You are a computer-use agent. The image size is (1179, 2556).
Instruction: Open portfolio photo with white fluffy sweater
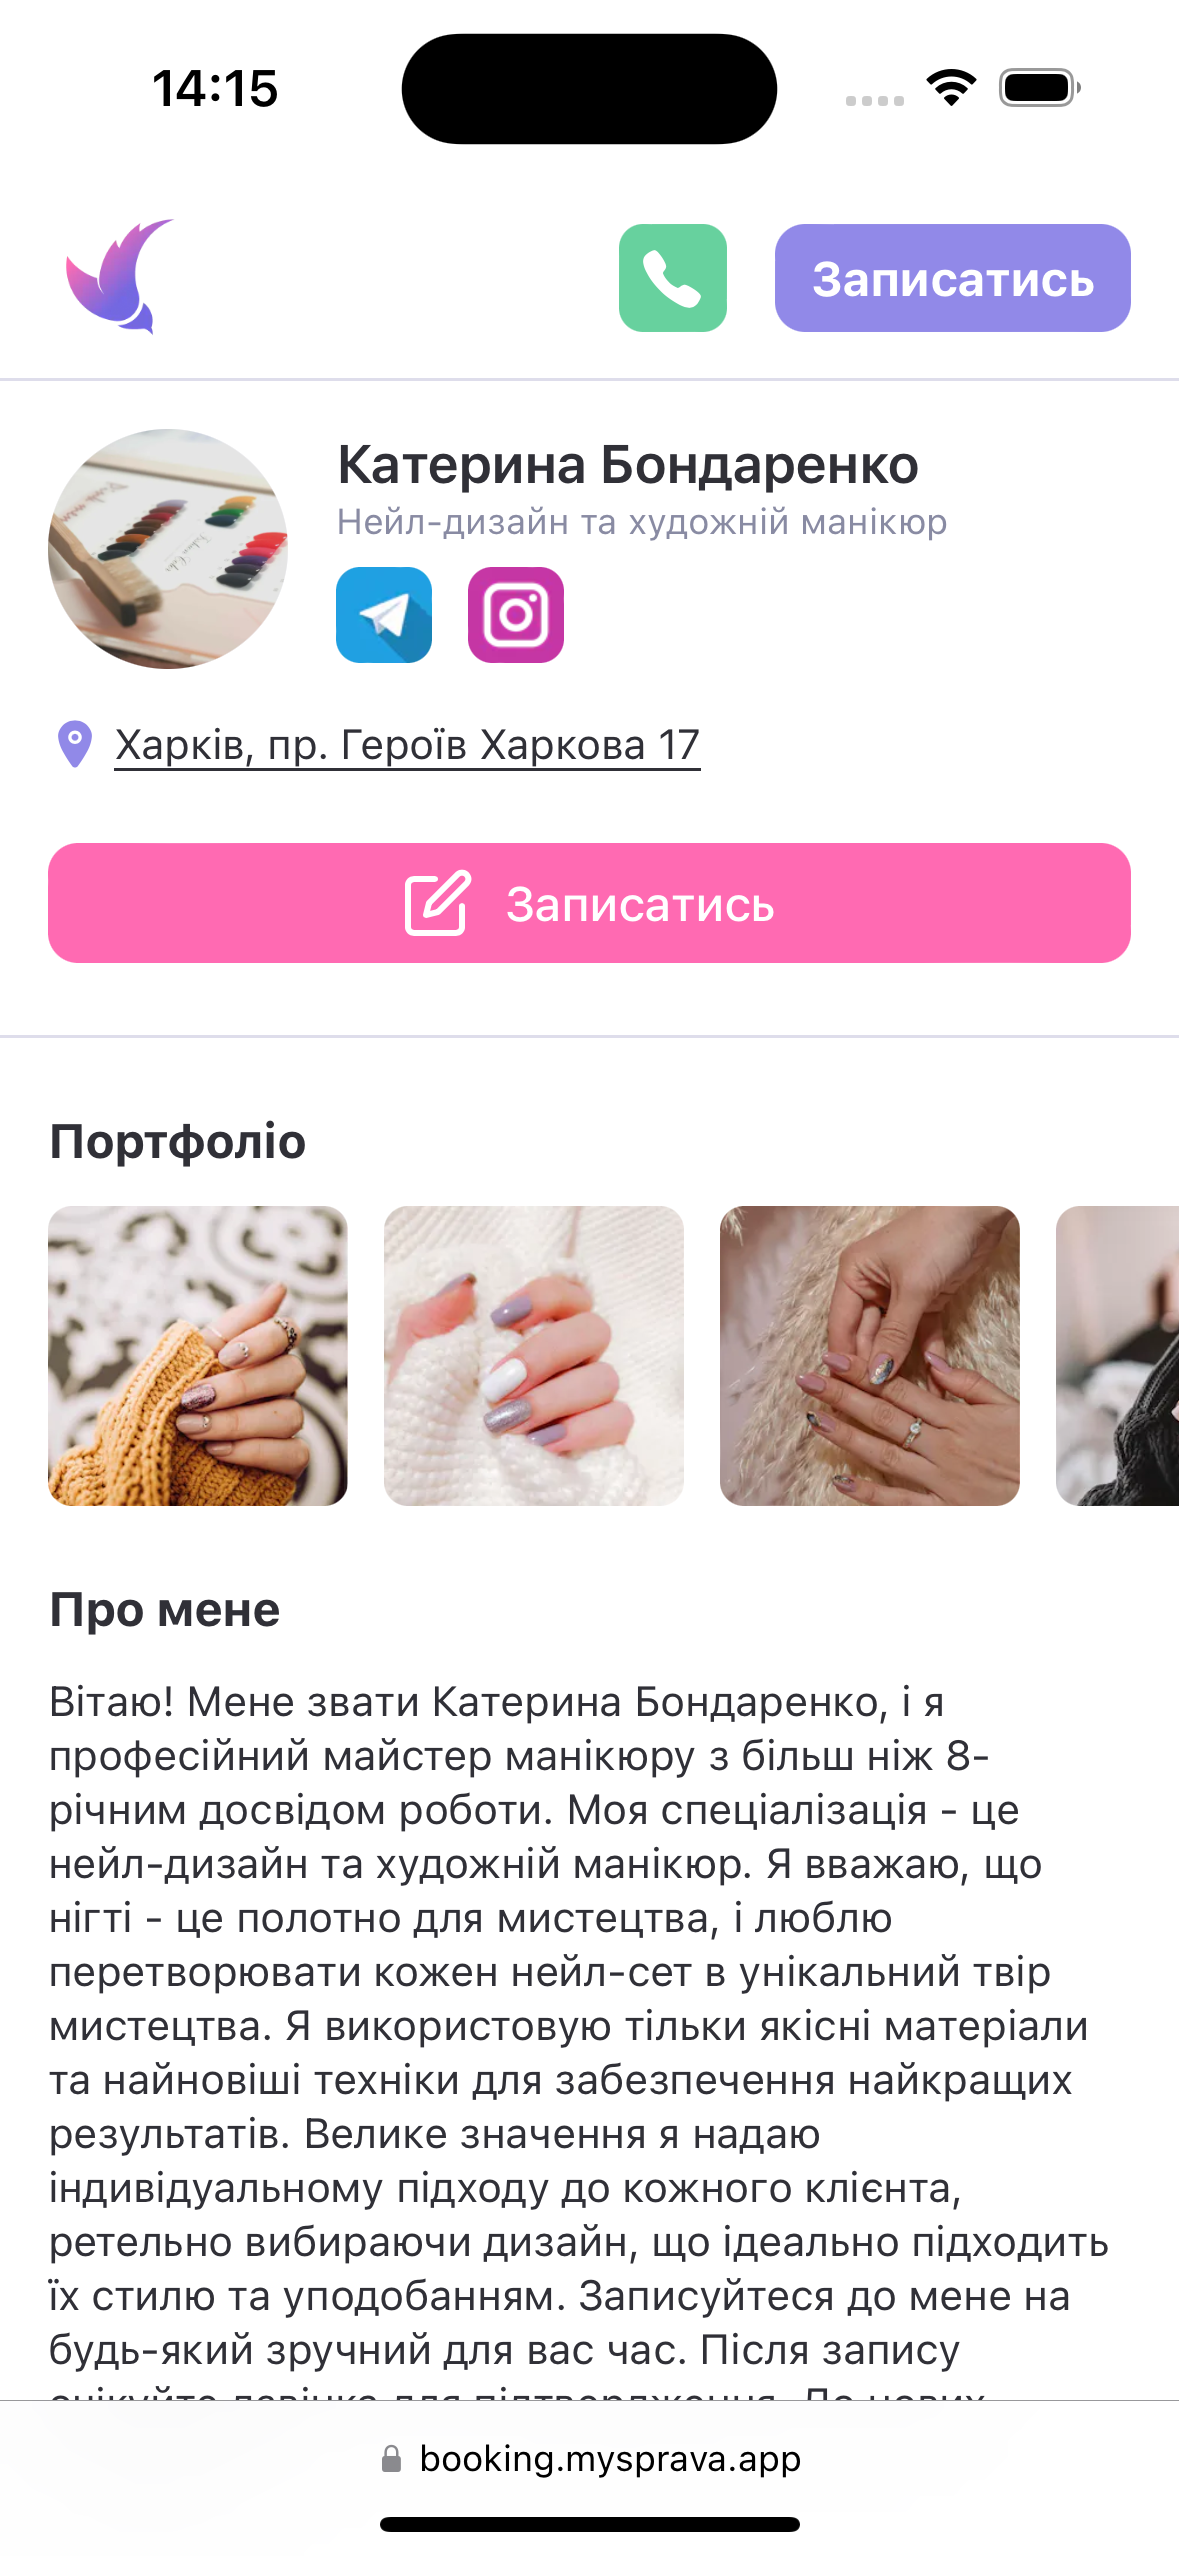[534, 1356]
